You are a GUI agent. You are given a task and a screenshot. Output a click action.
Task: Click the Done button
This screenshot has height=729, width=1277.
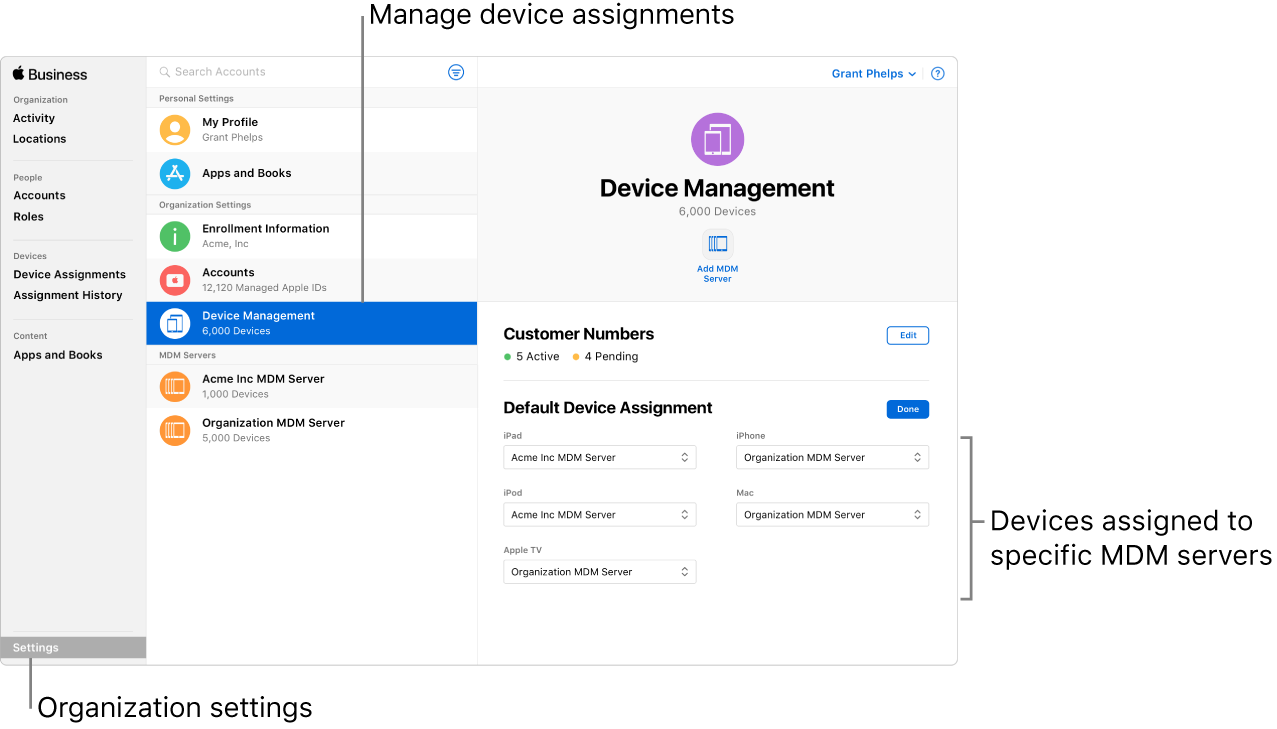(908, 409)
